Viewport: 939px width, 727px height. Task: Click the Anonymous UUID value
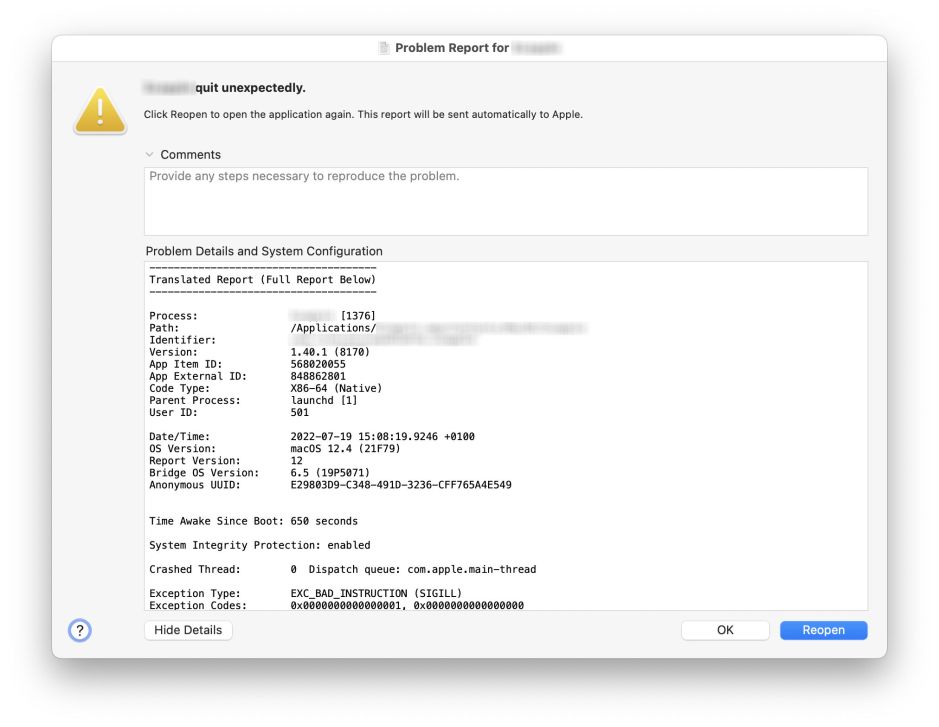[x=400, y=485]
